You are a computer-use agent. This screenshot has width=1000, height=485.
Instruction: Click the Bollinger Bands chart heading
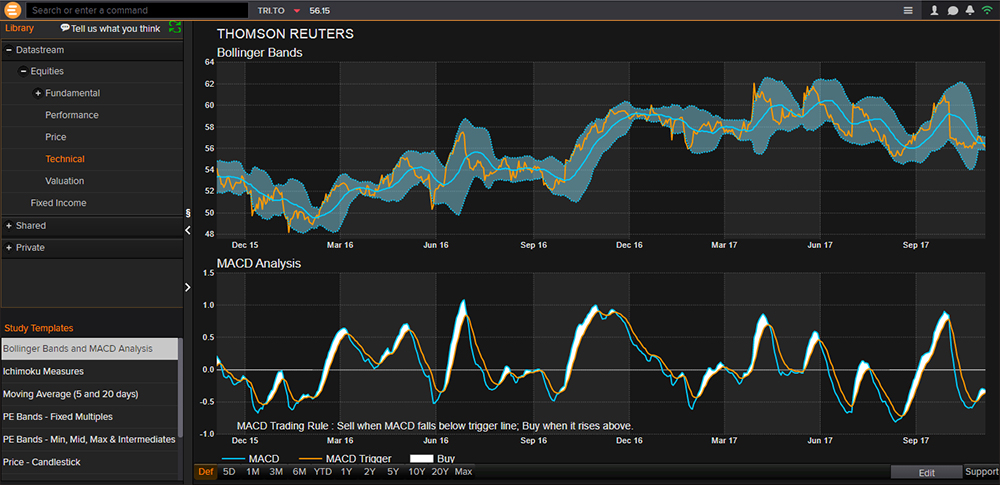260,53
